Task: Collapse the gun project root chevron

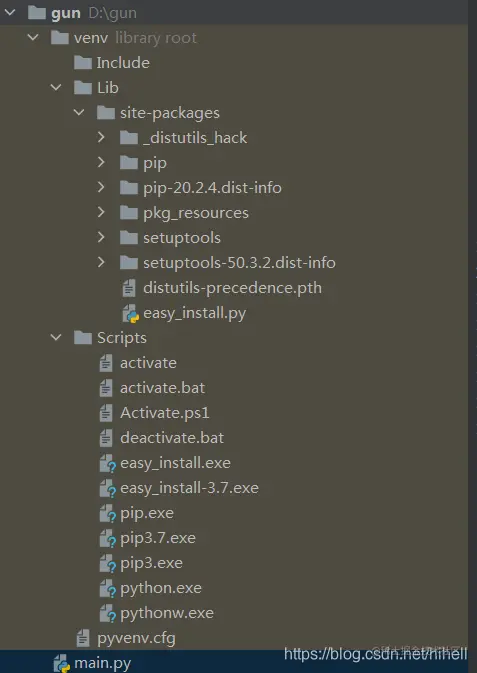Action: tap(9, 13)
